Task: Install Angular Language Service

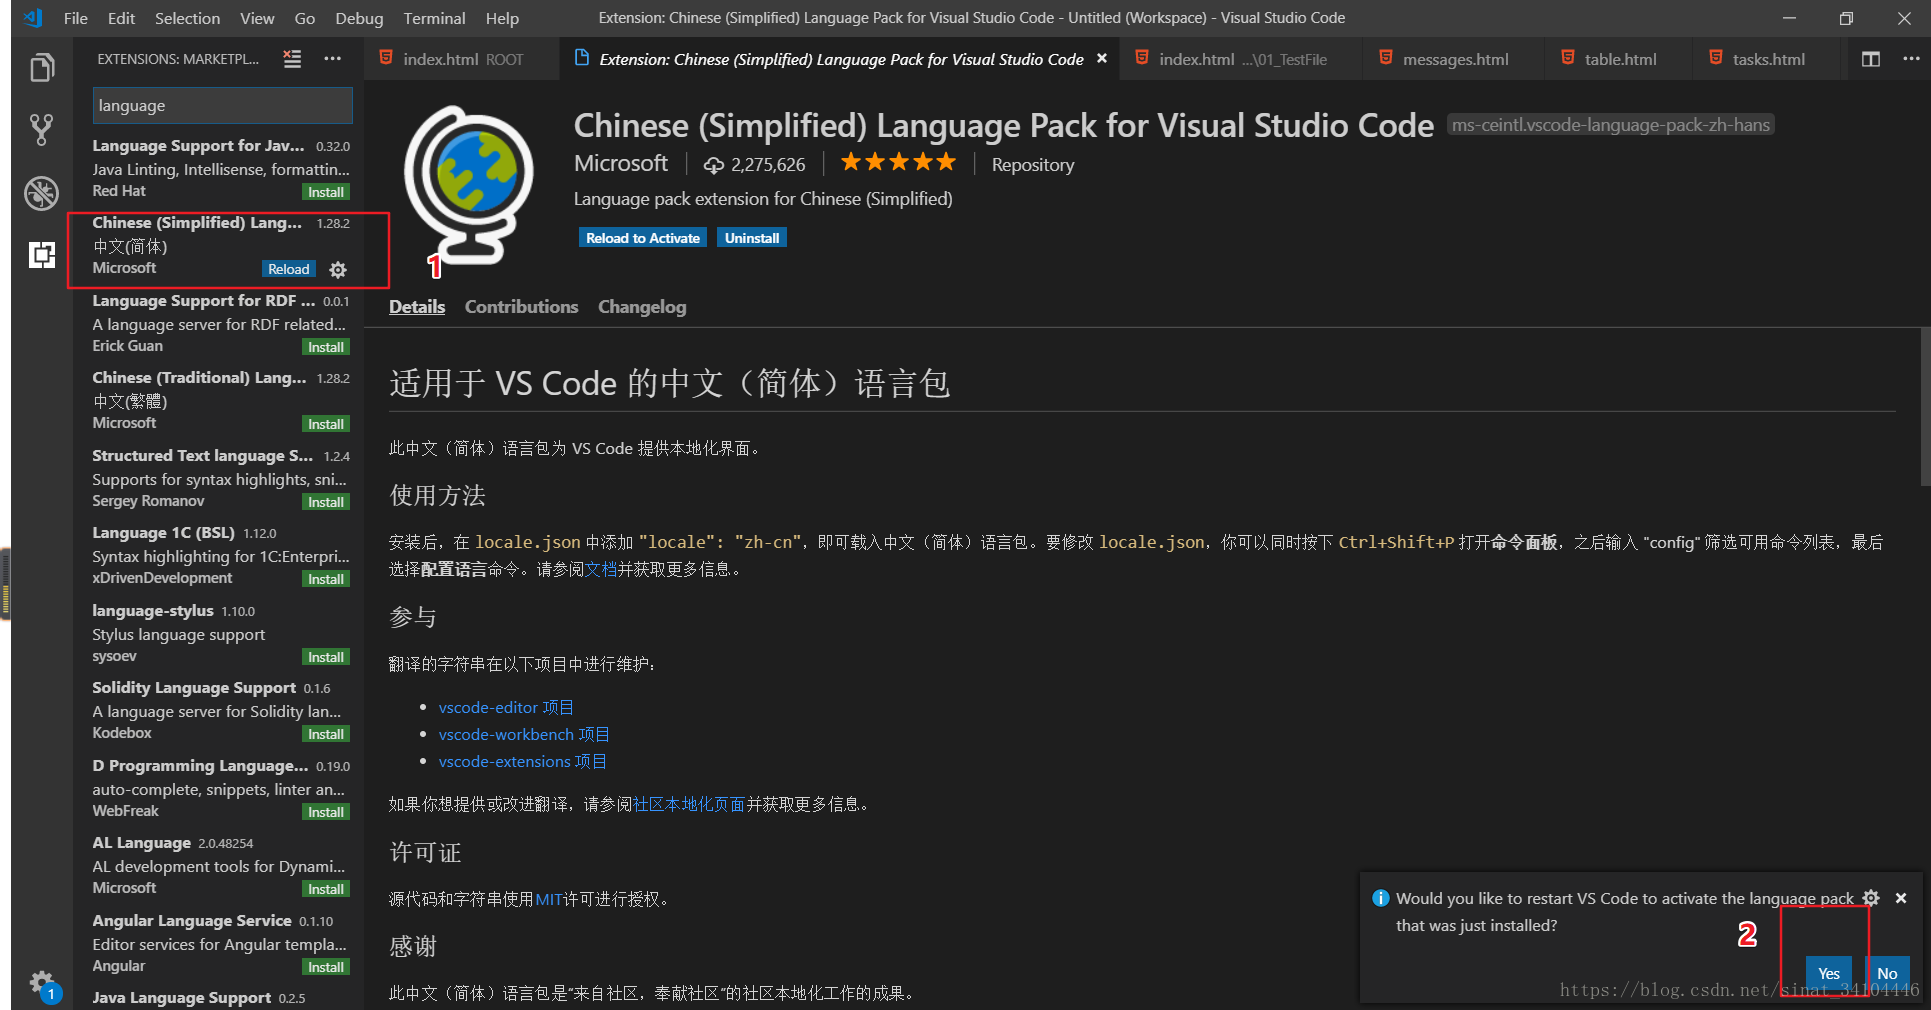Action: [326, 967]
